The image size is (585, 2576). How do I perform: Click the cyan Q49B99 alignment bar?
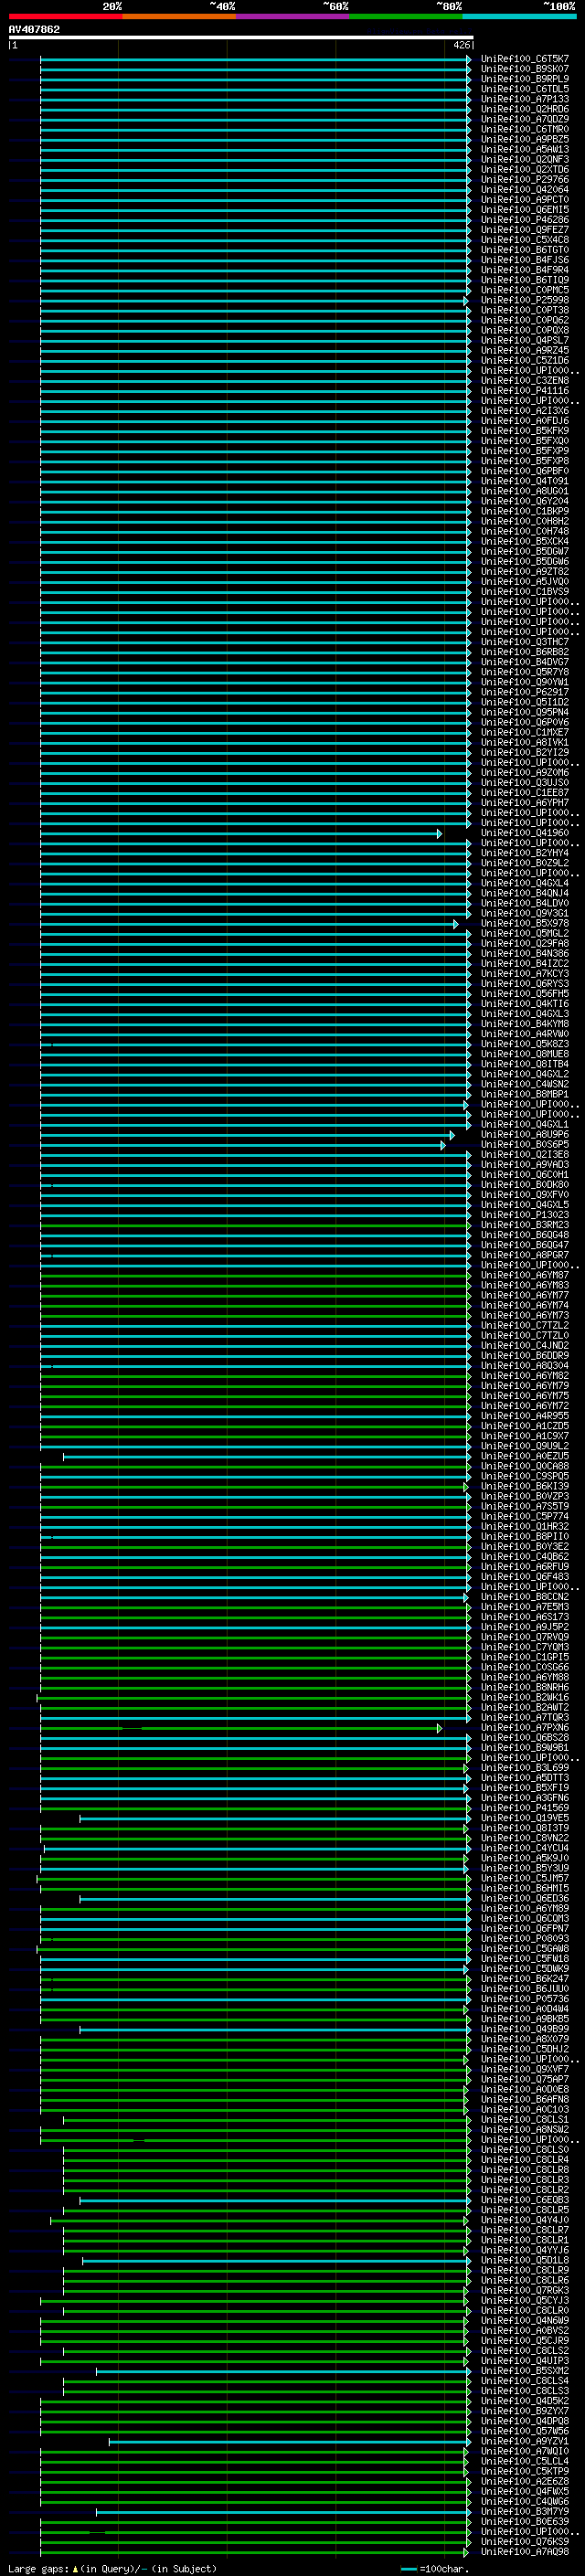pos(274,2030)
